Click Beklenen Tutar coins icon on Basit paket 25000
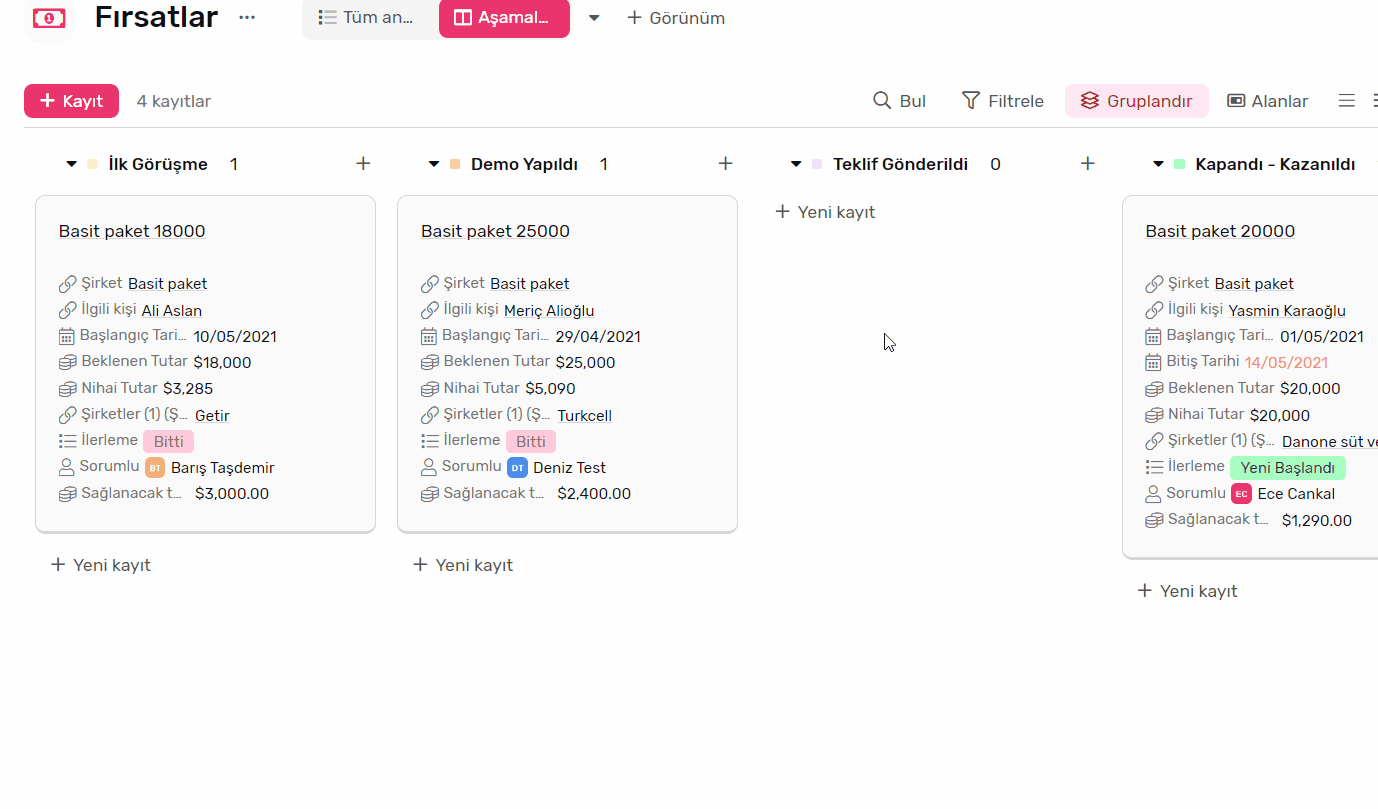1378x809 pixels. tap(430, 362)
